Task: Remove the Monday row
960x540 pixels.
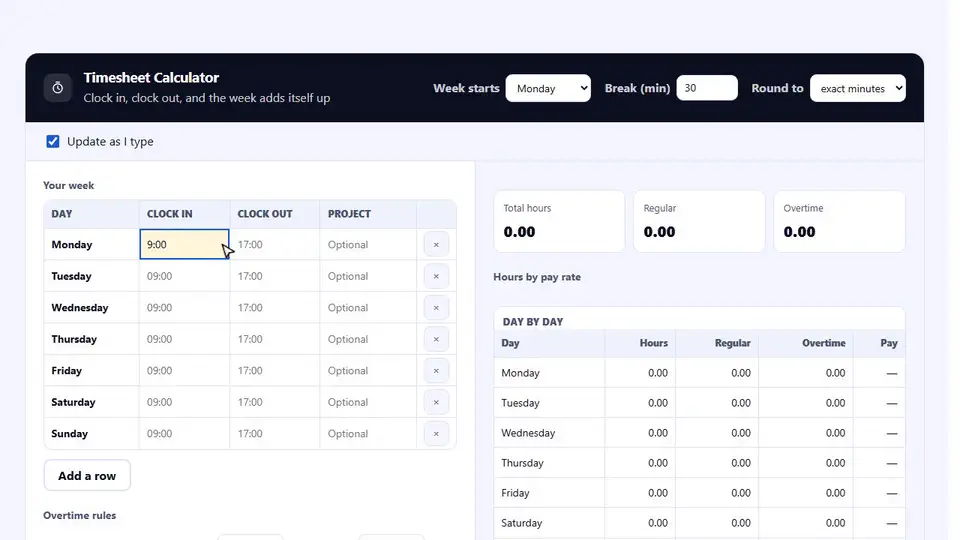Action: (x=436, y=244)
